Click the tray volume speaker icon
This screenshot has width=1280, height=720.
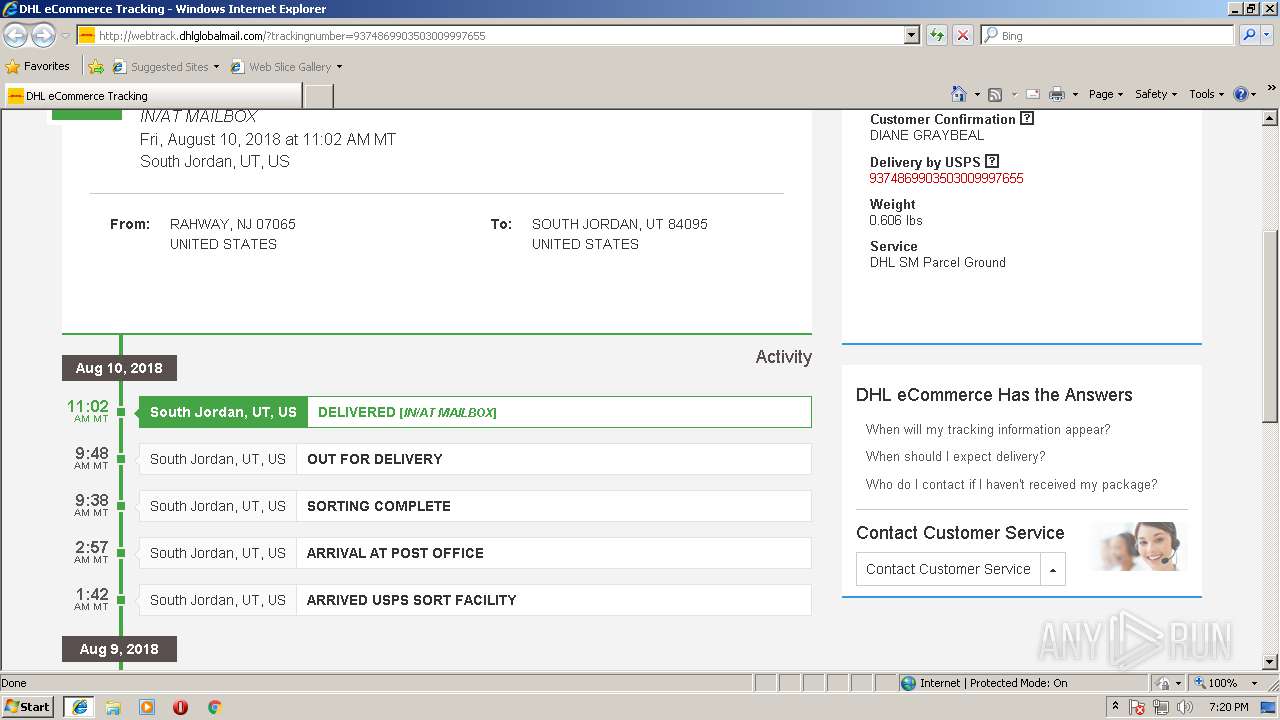1185,707
